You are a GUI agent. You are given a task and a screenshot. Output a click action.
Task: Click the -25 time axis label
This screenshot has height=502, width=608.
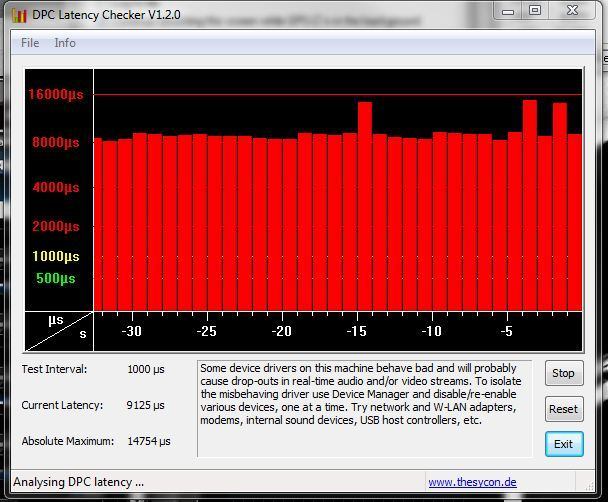point(206,331)
